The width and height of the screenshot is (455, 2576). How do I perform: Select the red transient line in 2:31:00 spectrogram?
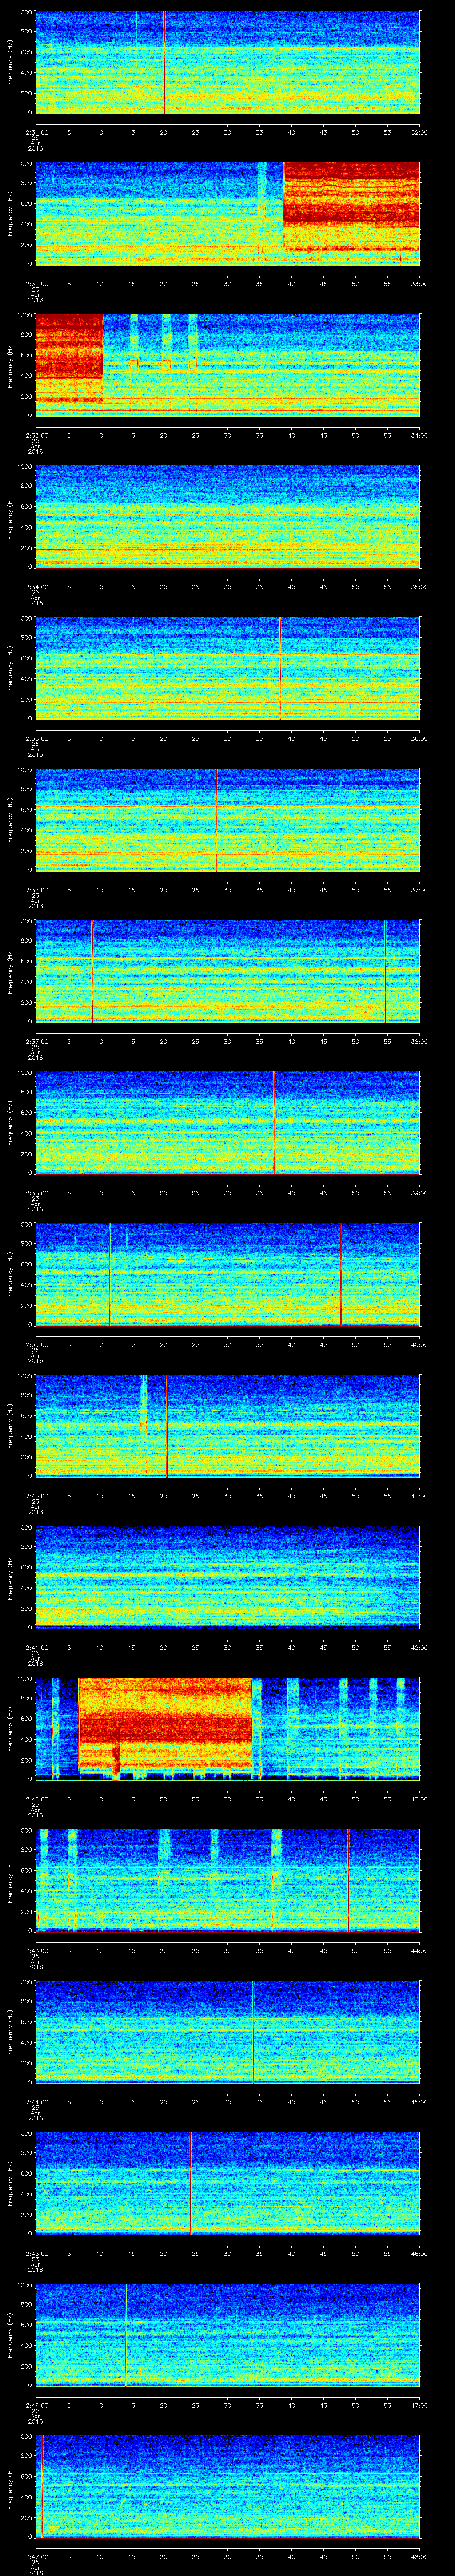click(x=164, y=62)
